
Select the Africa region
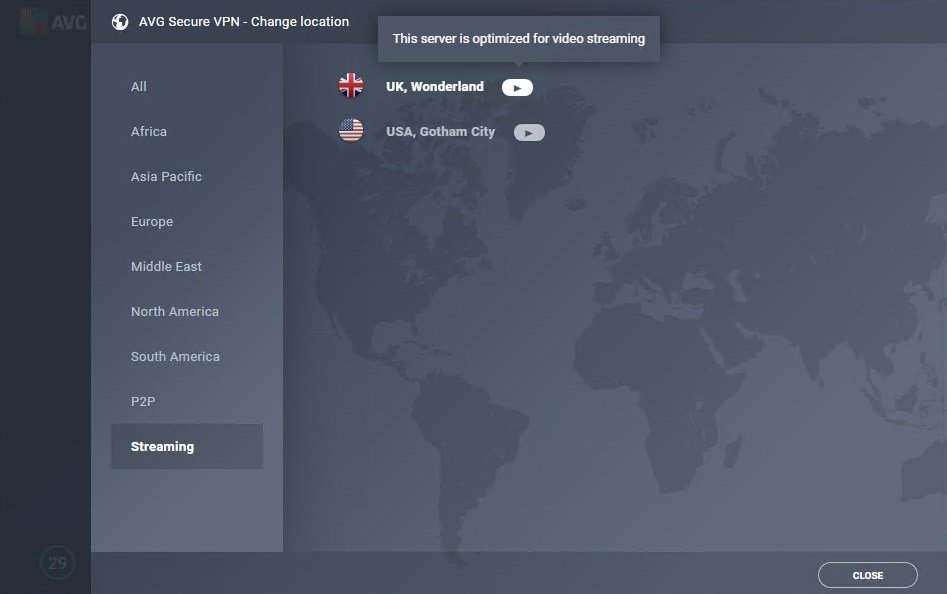coord(149,132)
